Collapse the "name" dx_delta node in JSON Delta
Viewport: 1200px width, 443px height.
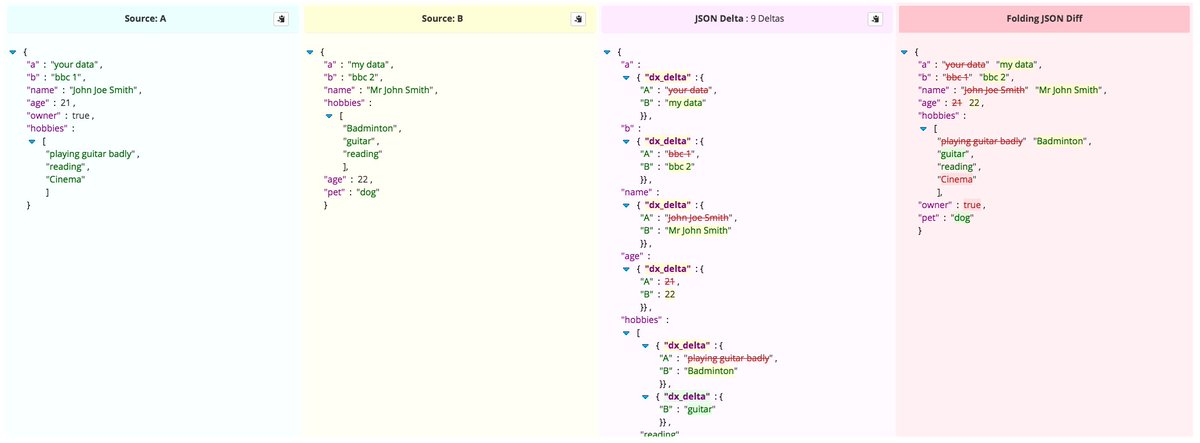click(x=626, y=205)
